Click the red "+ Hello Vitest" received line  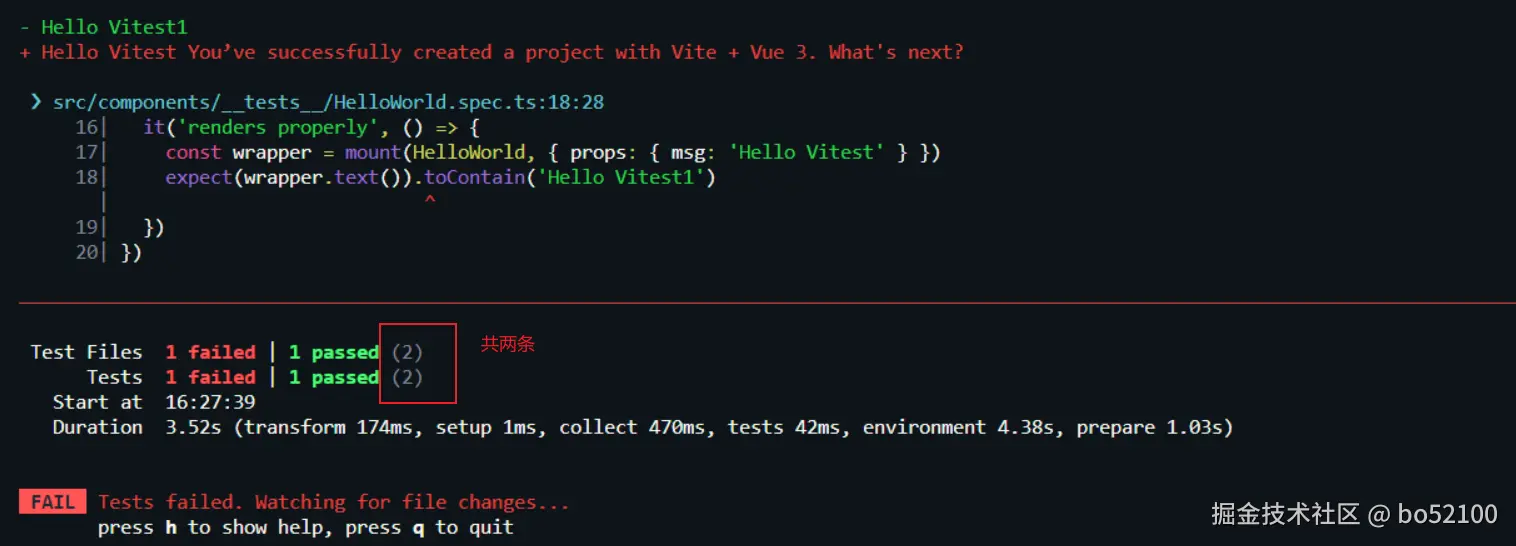click(x=491, y=52)
